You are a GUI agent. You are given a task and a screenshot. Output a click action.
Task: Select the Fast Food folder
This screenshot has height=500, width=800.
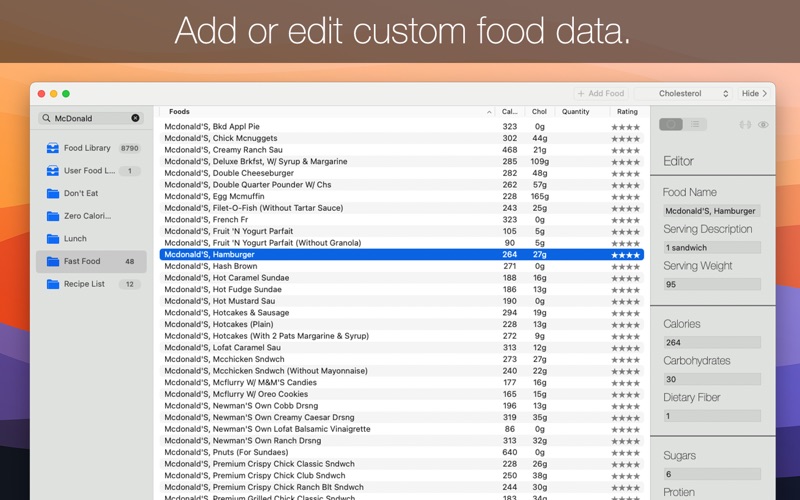click(91, 261)
